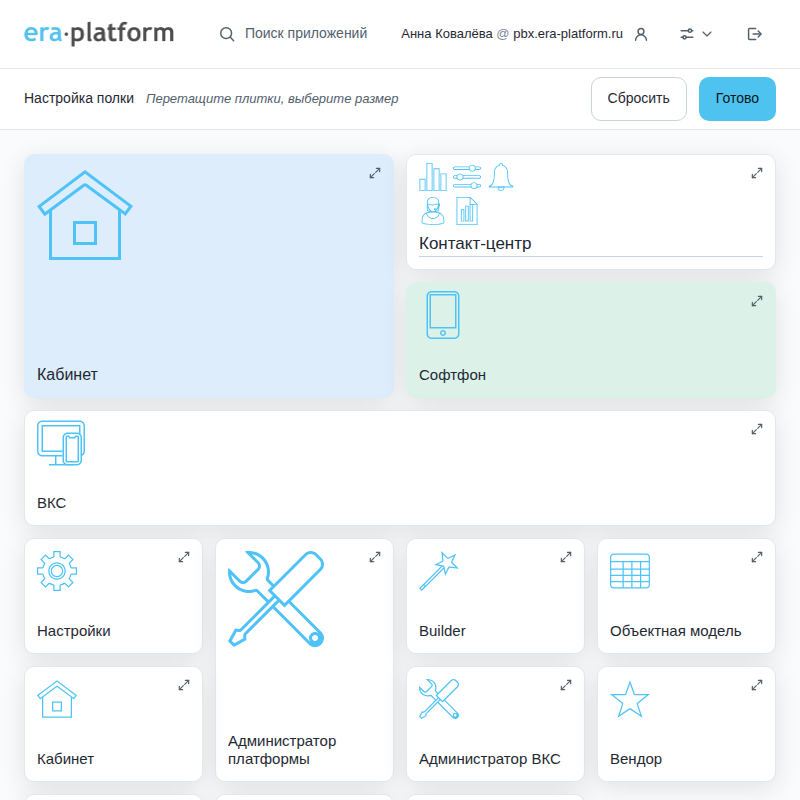Click the report document icon in Контакт-центр
800x800 pixels.
tap(467, 211)
